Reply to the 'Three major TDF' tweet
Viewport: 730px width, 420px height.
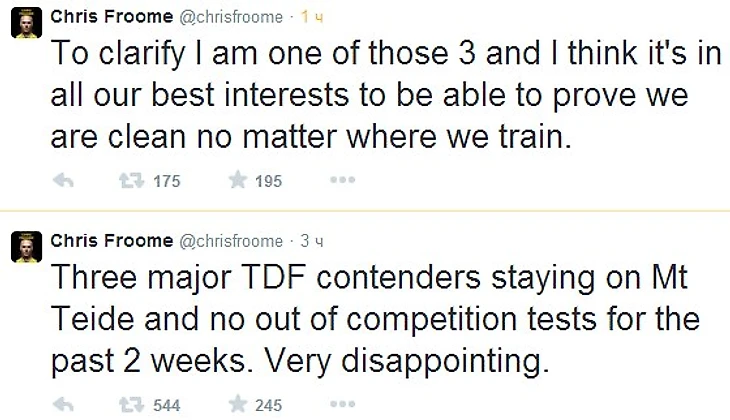coord(63,405)
